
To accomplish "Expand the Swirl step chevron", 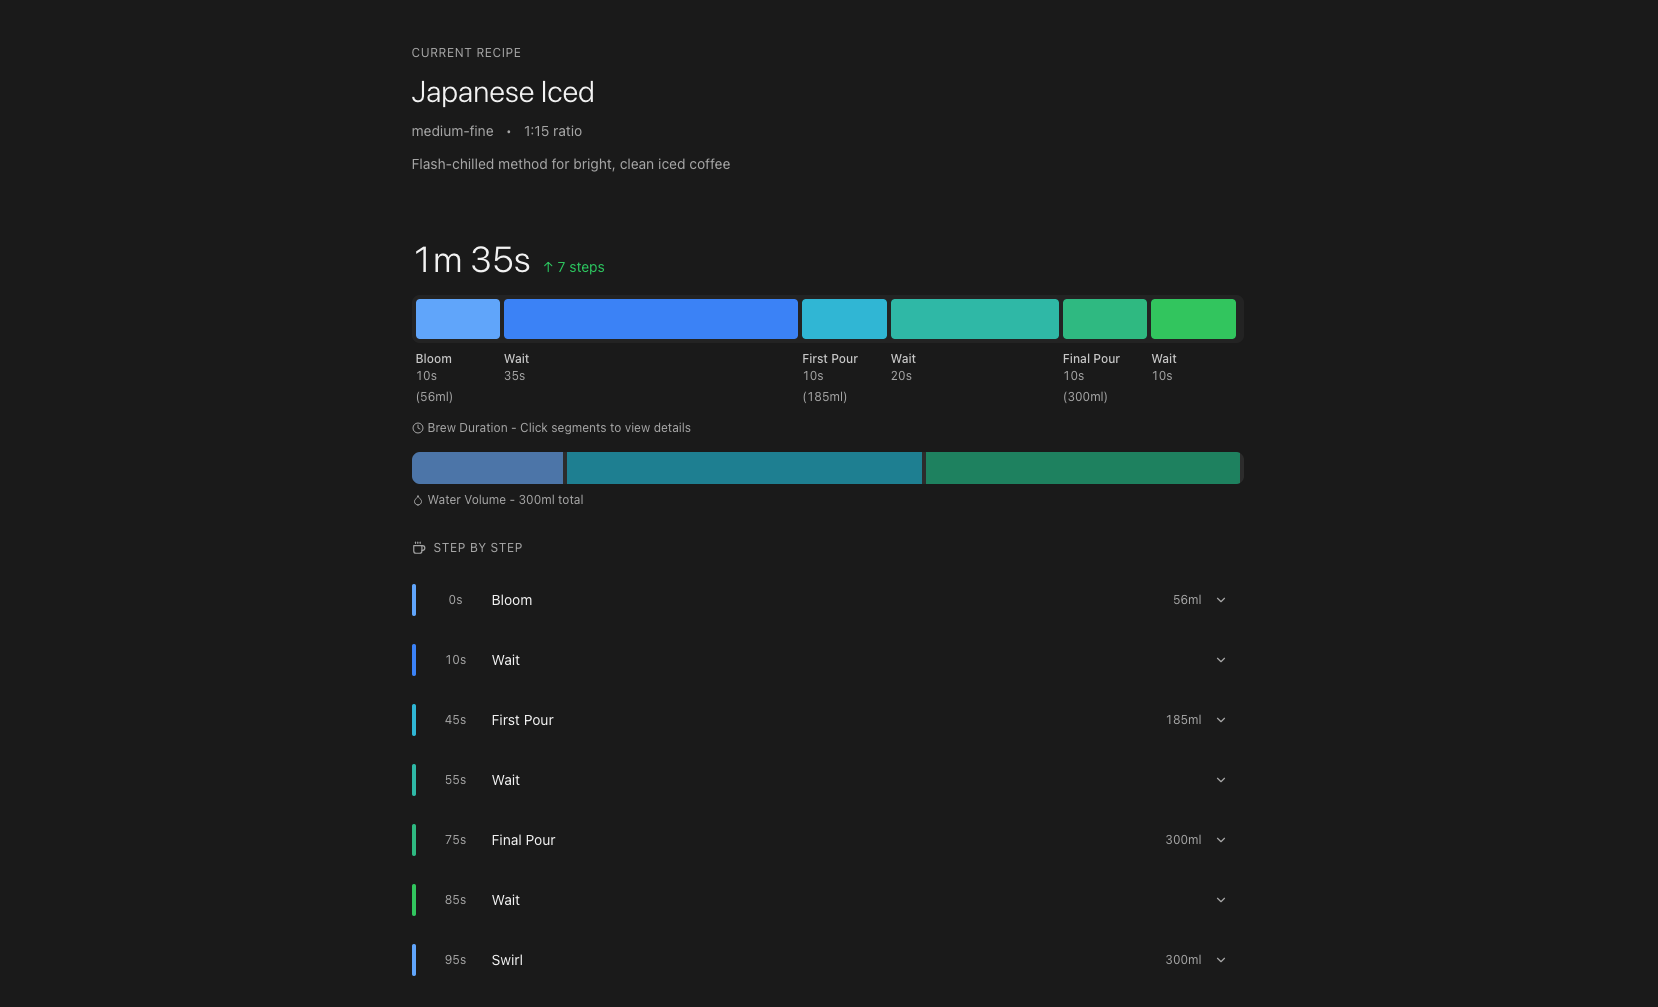I will click(x=1220, y=960).
